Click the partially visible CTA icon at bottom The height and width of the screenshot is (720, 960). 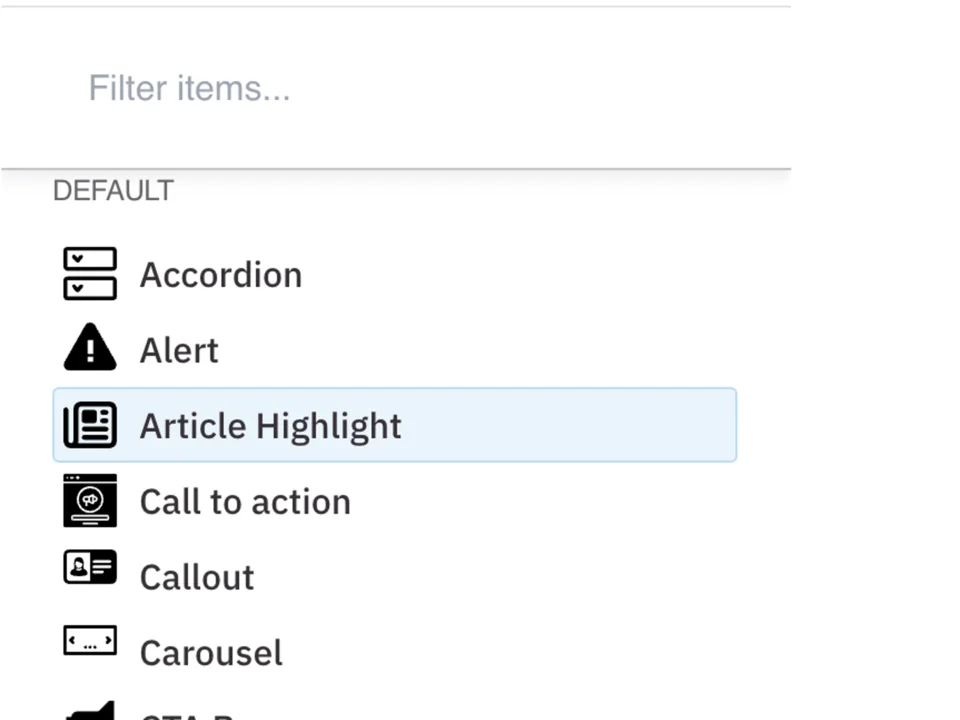tap(90, 712)
